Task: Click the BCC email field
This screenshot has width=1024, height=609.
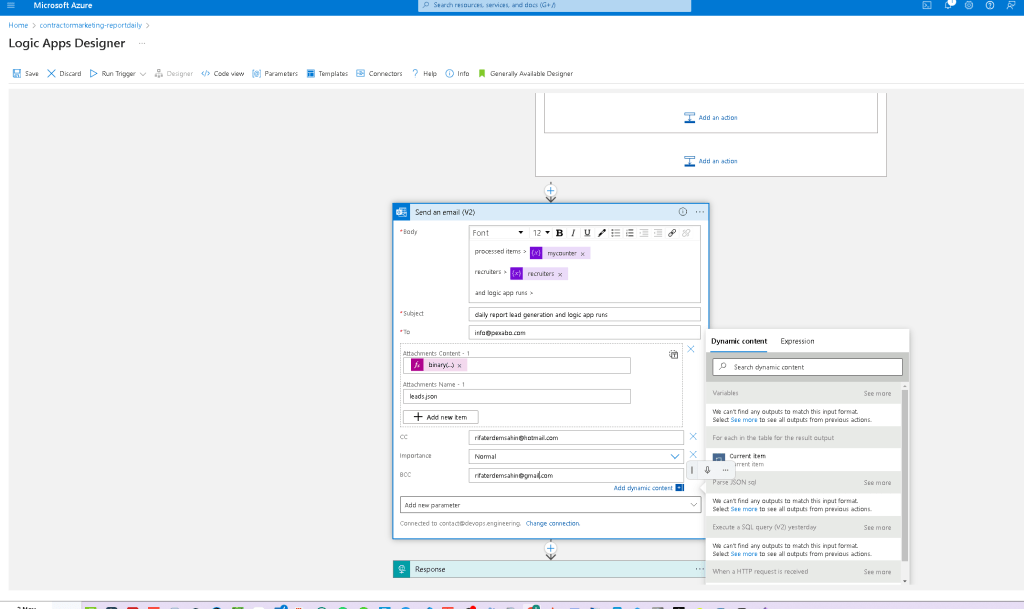Action: 576,475
